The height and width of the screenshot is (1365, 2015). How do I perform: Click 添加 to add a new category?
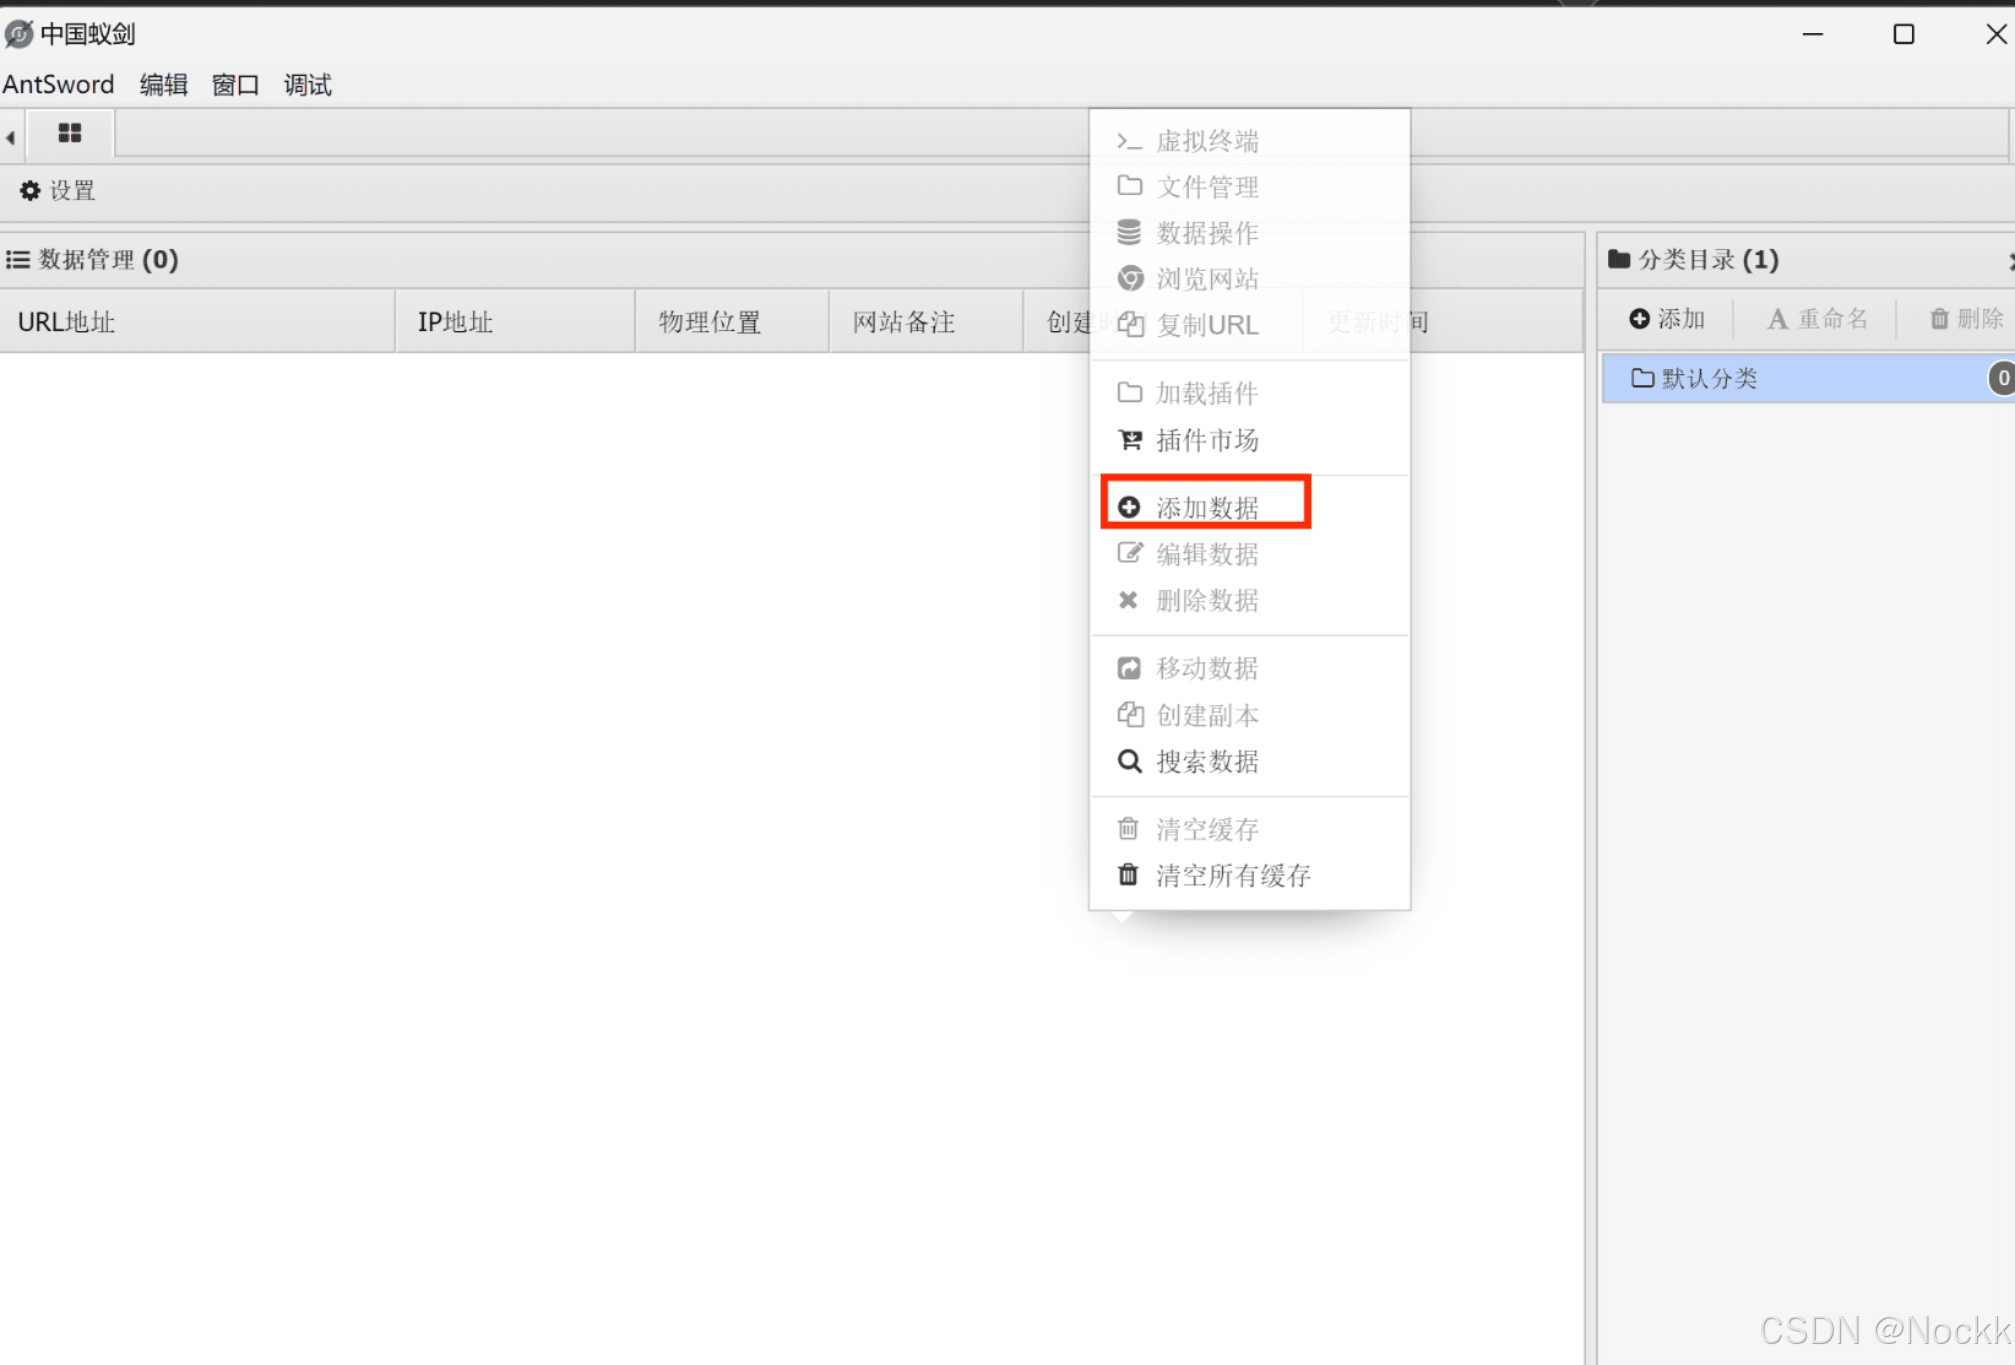coord(1666,318)
